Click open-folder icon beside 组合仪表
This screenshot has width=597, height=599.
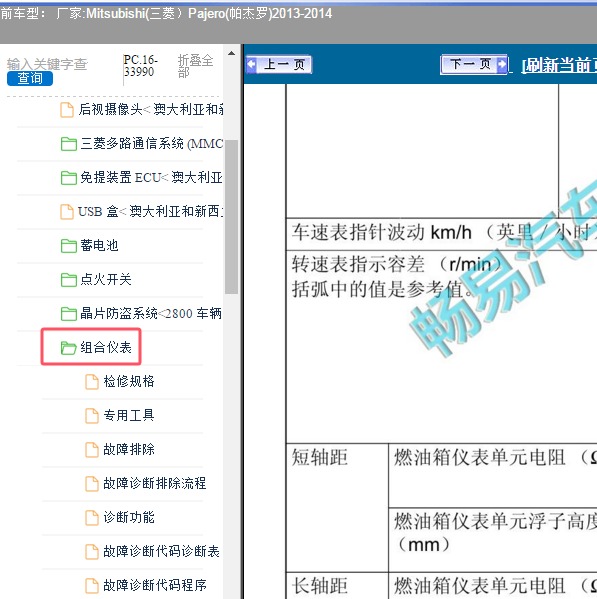69,348
